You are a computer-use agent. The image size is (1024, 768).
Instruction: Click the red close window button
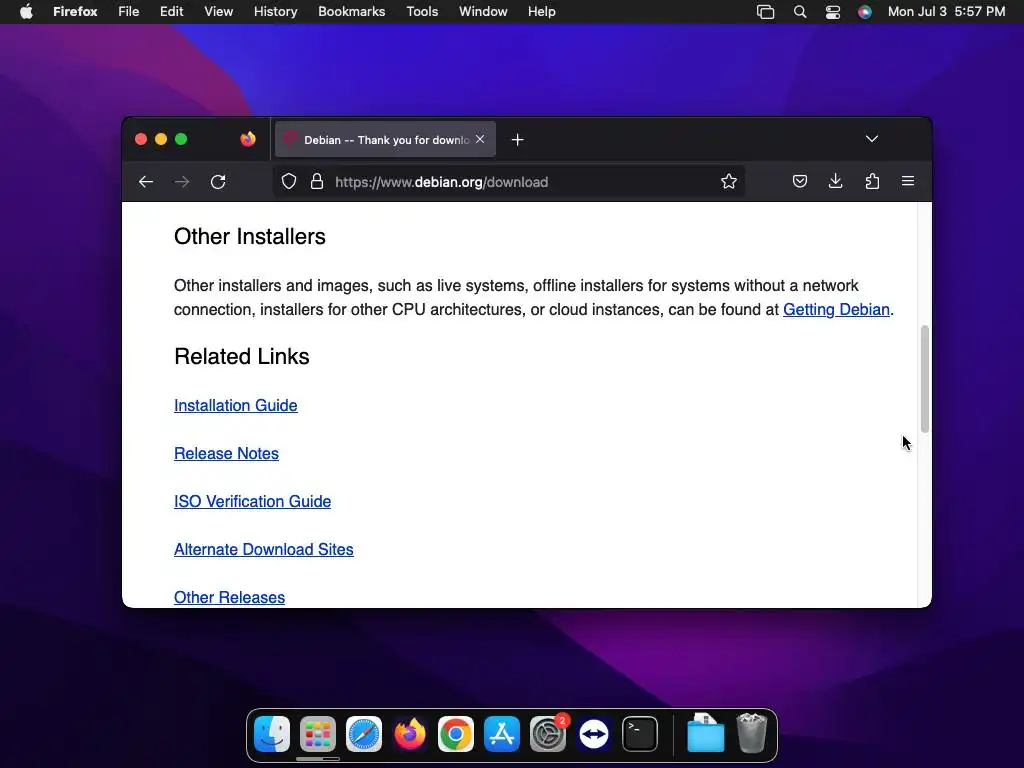pos(140,139)
